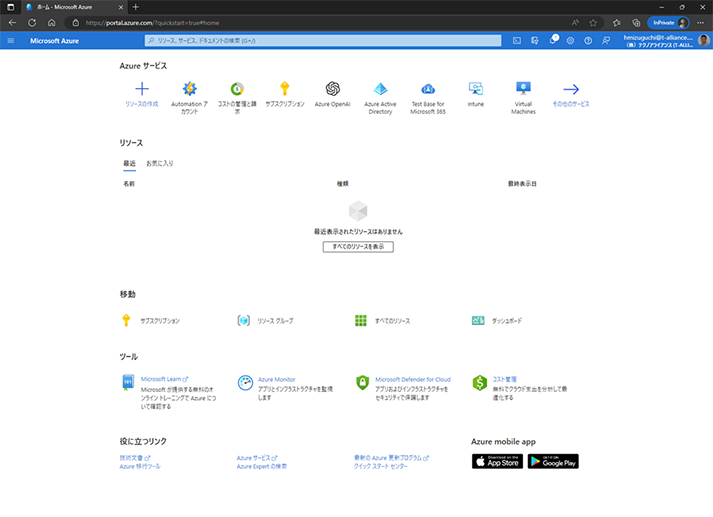Viewport: 713px width, 517px height.
Task: Open the Azure portal hamburger menu
Action: [x=11, y=41]
